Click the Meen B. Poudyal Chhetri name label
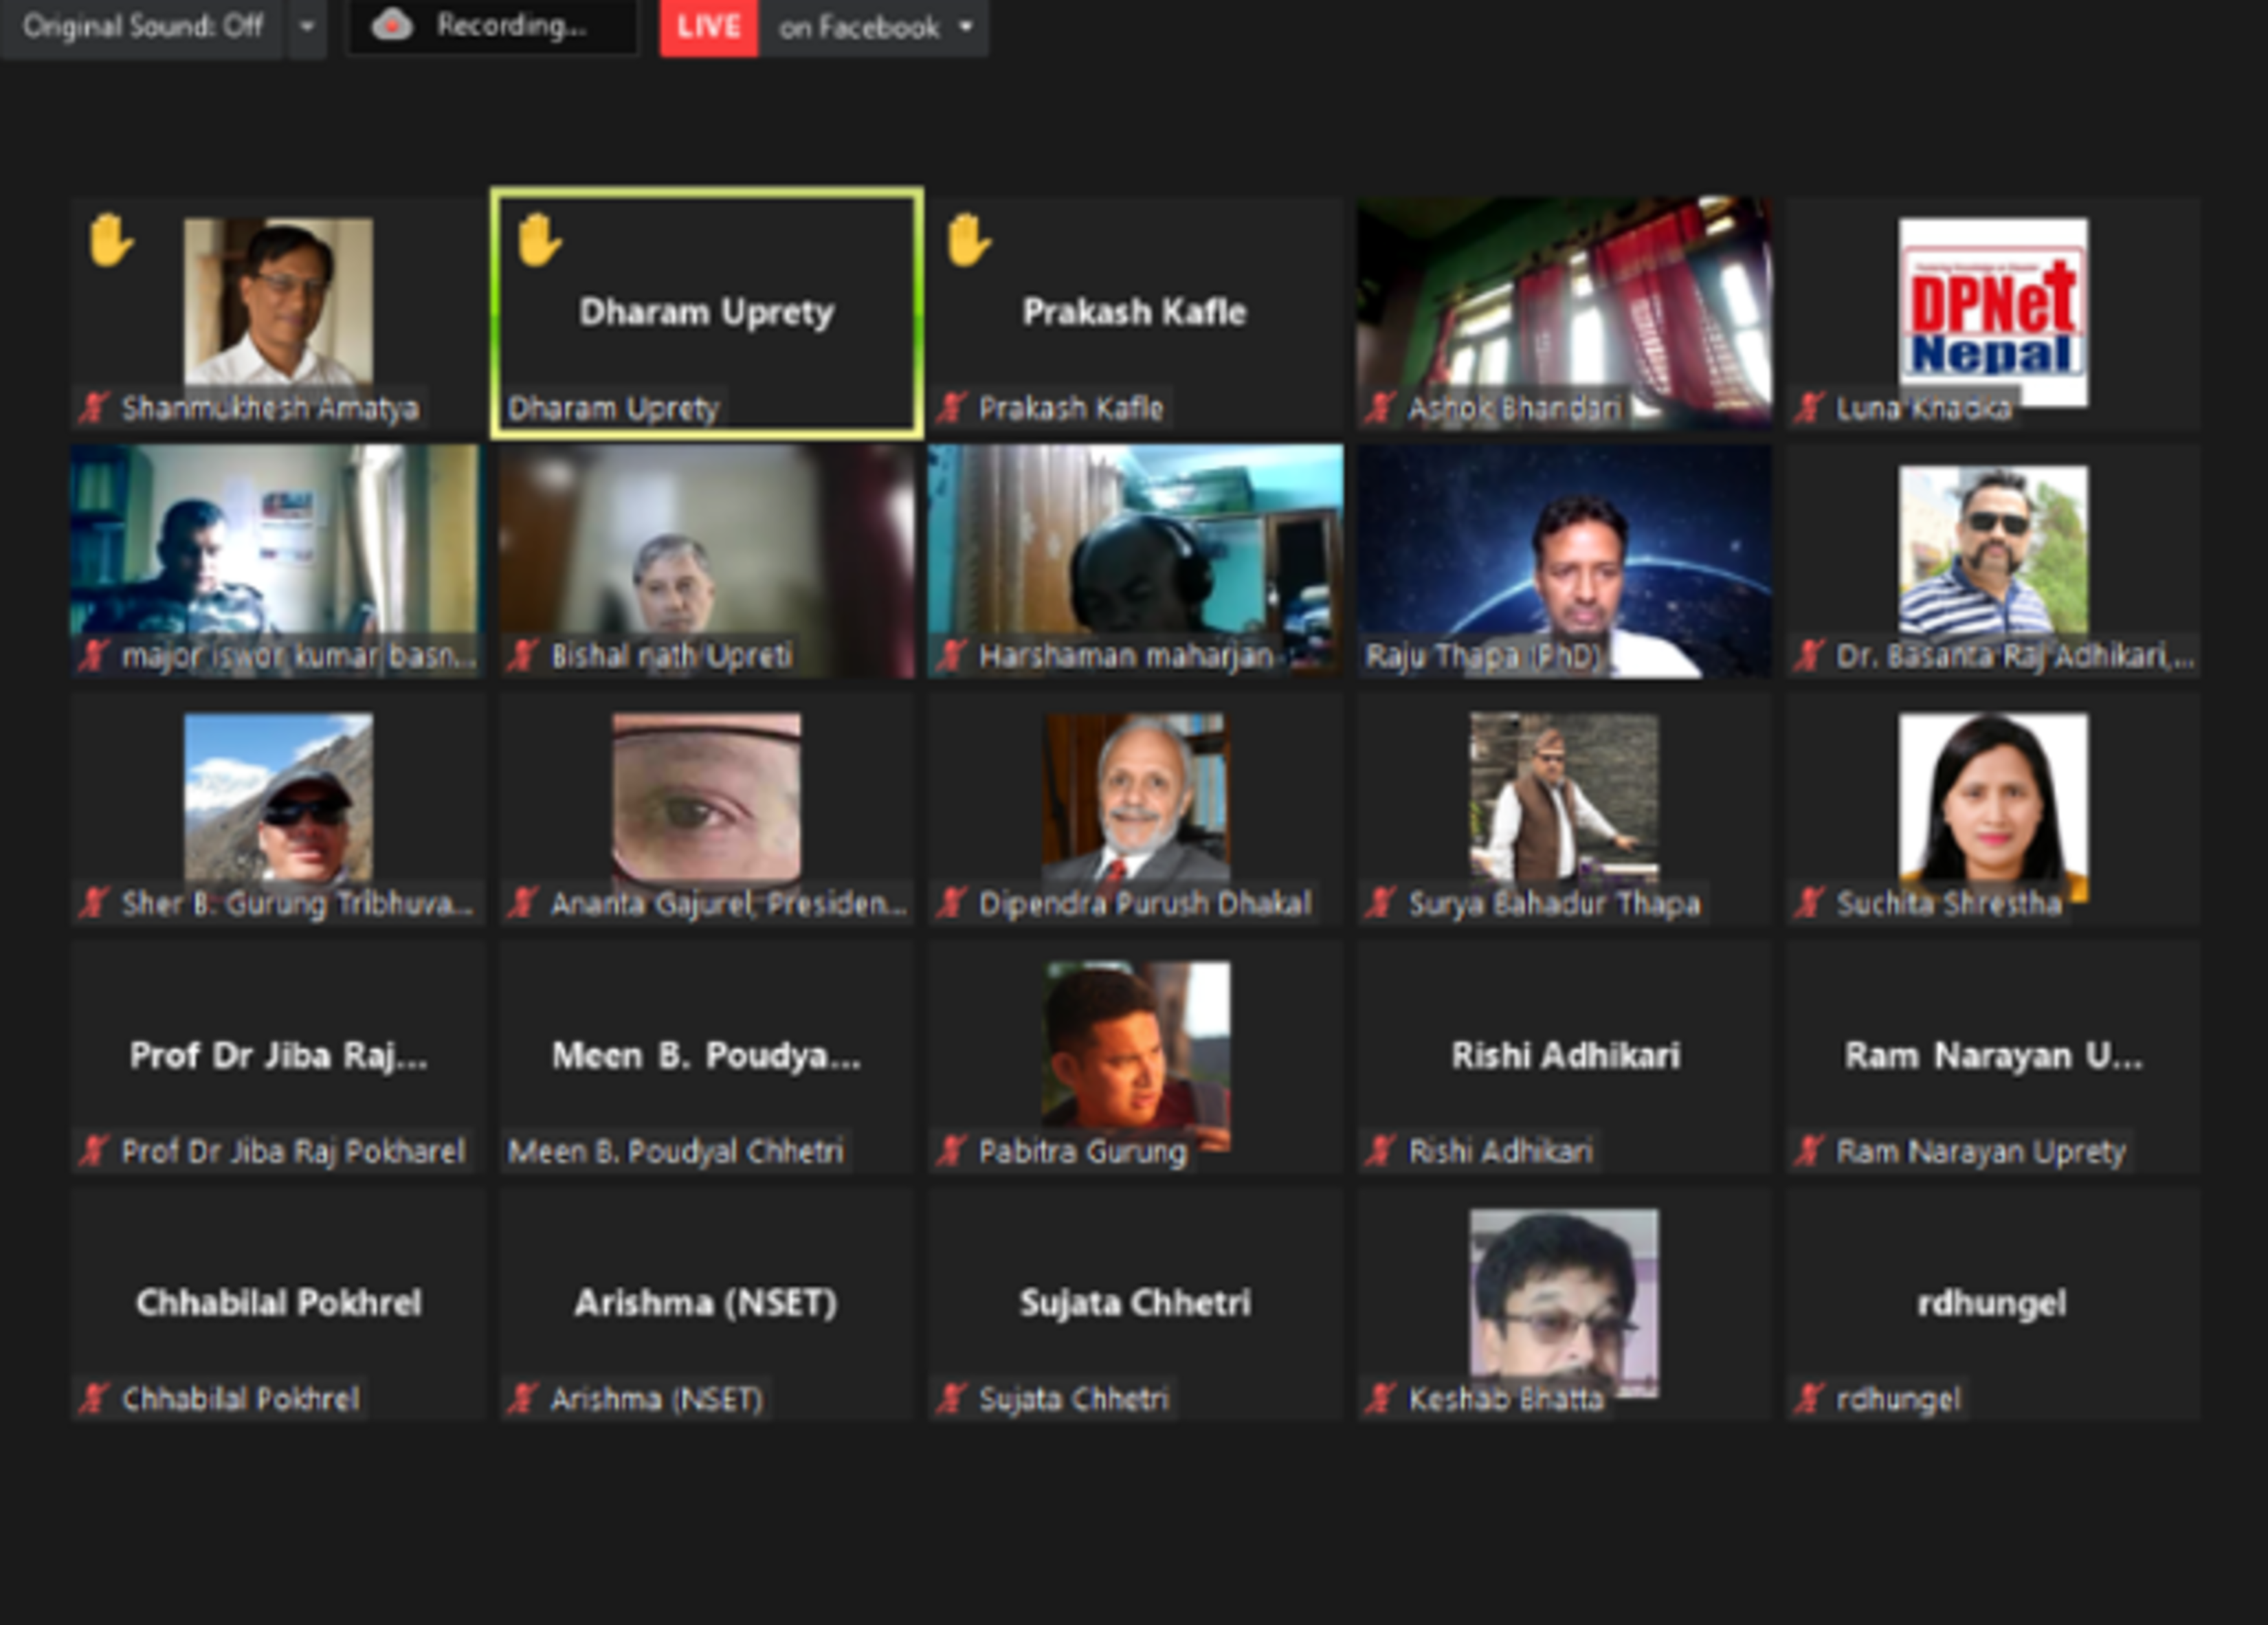Image resolution: width=2268 pixels, height=1625 pixels. click(676, 1151)
